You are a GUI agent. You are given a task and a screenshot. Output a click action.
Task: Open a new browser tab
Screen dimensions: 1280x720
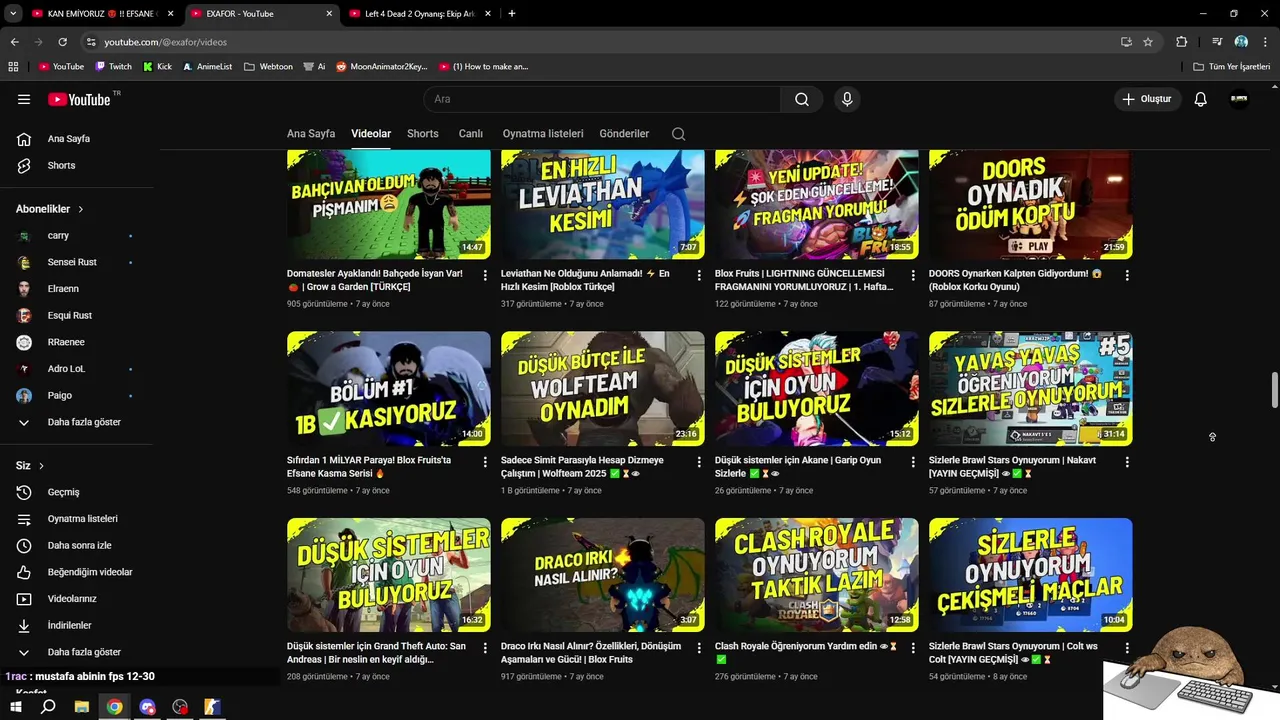(512, 14)
